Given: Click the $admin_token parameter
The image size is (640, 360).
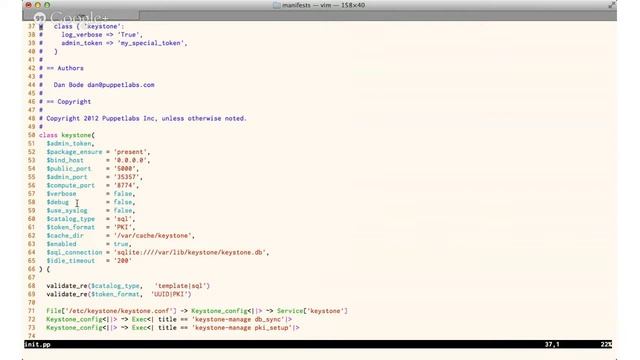Looking at the screenshot, I should coord(69,144).
